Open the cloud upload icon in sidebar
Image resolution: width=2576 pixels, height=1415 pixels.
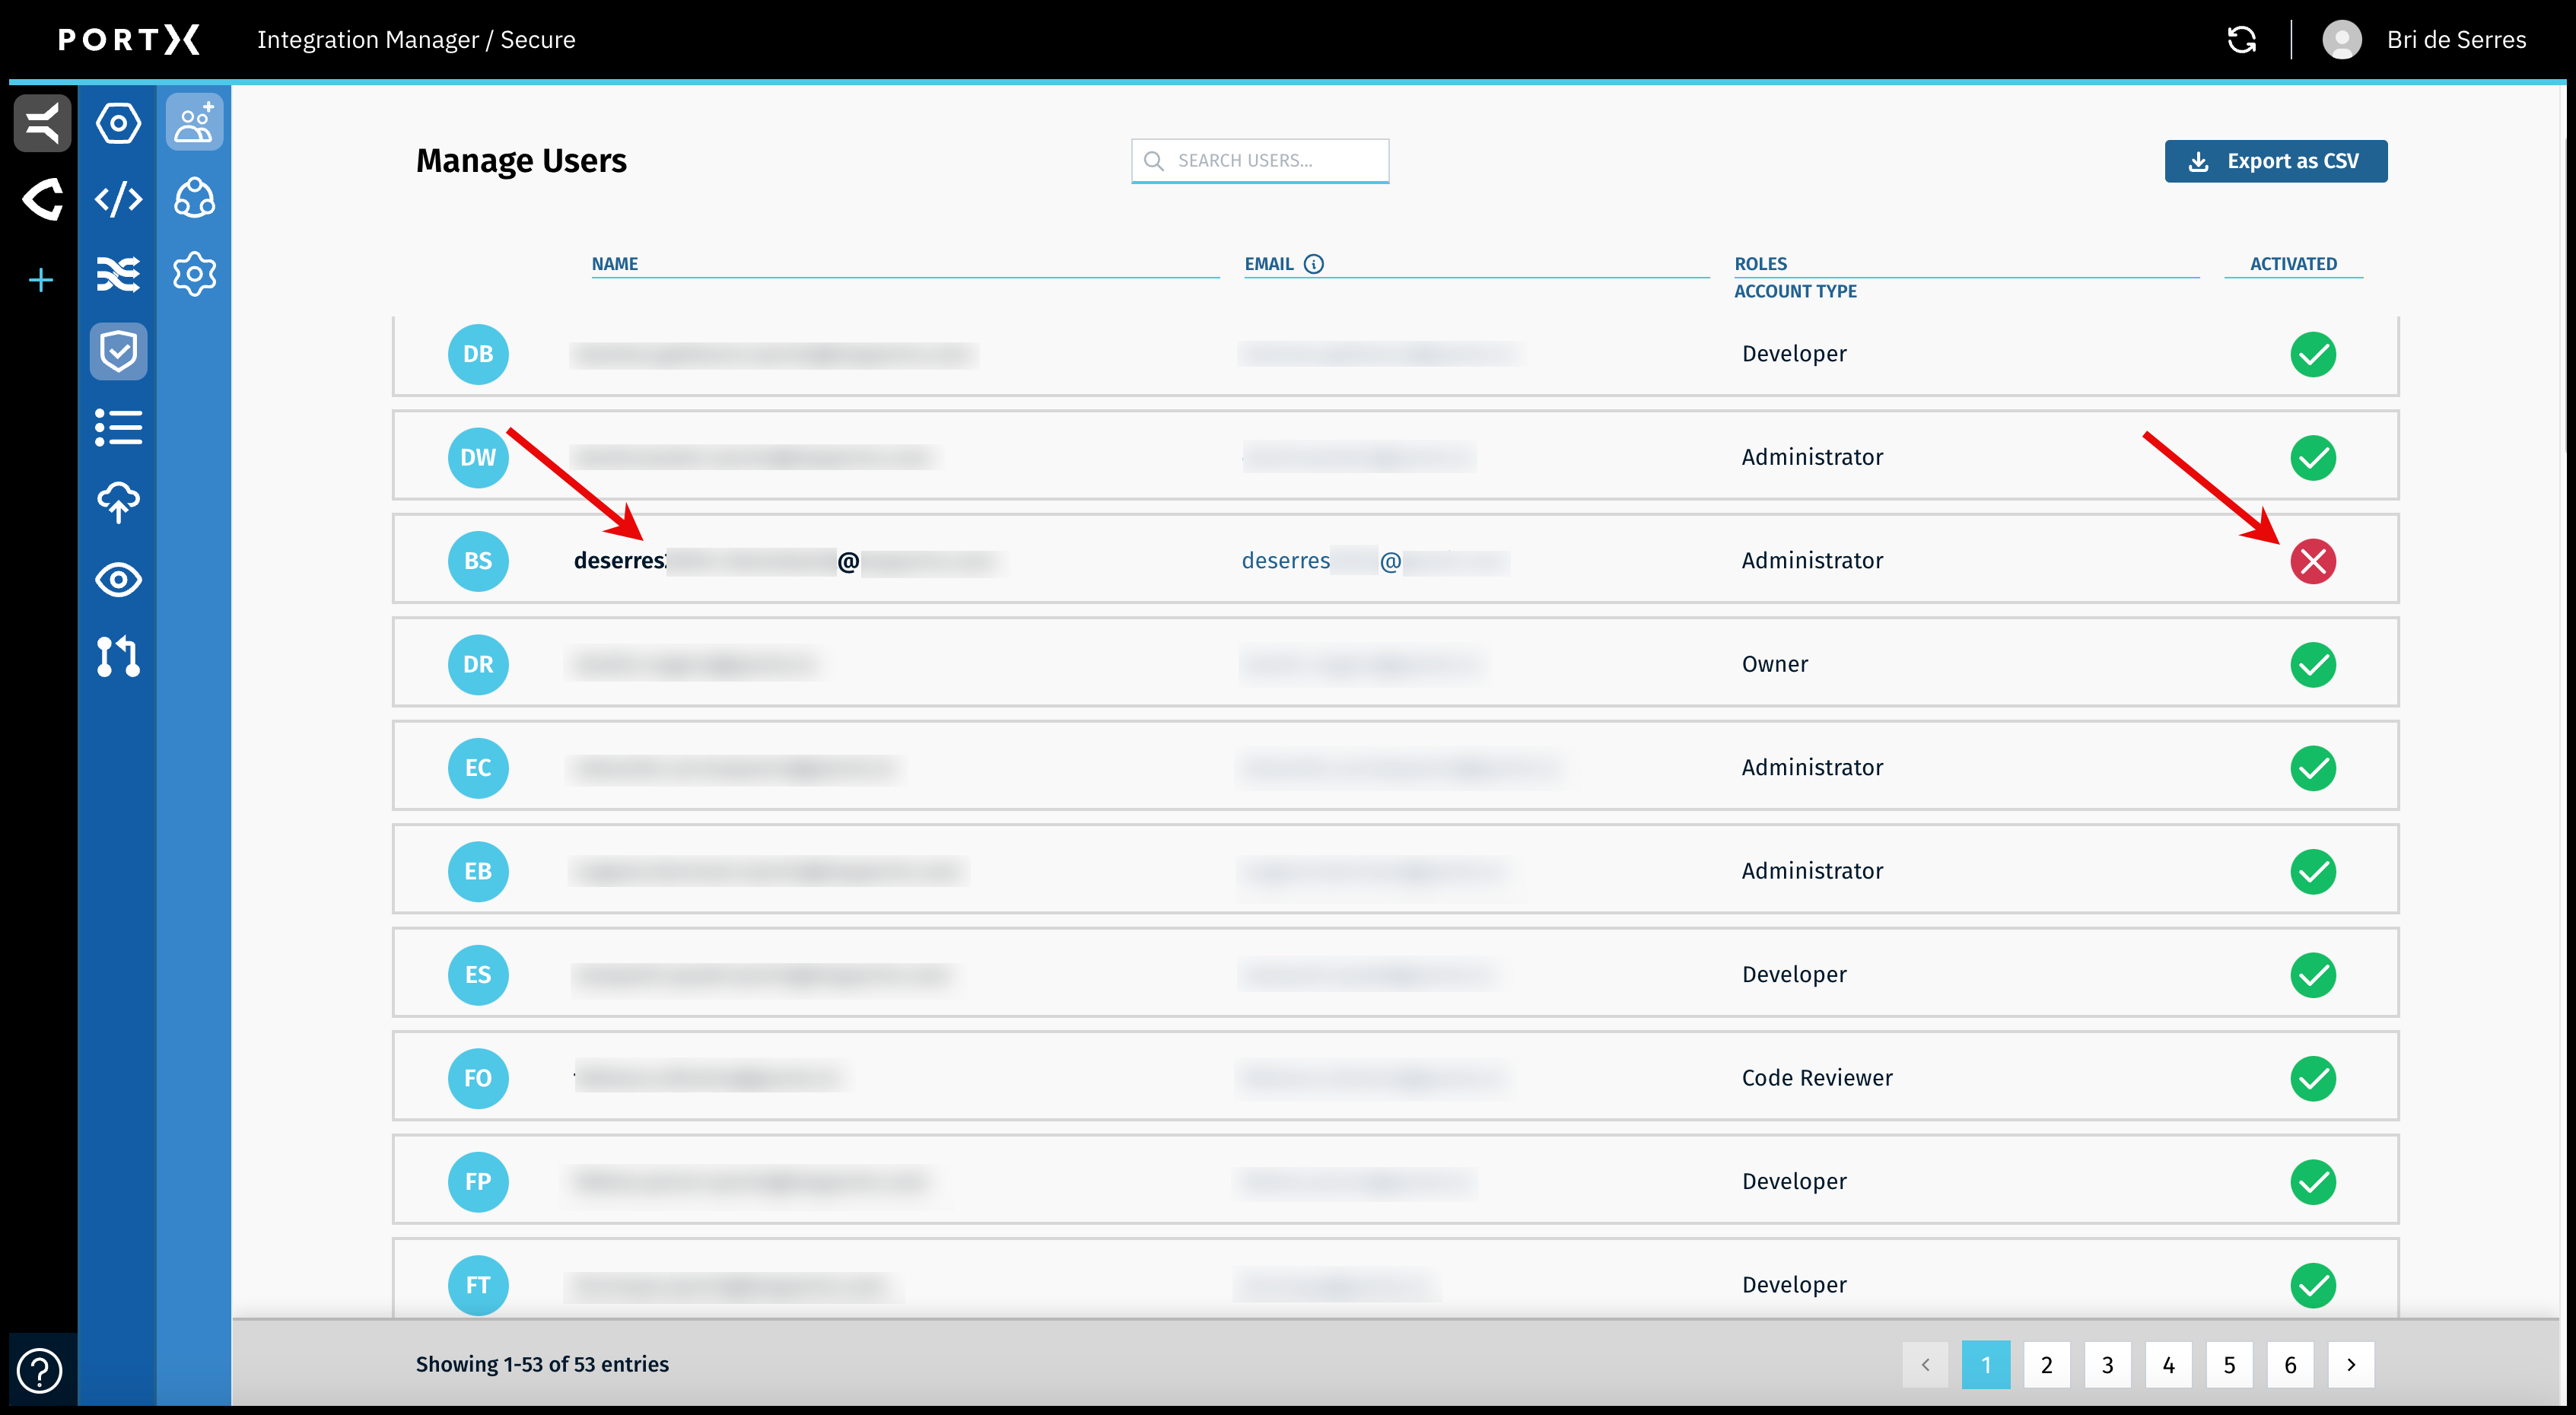[118, 502]
